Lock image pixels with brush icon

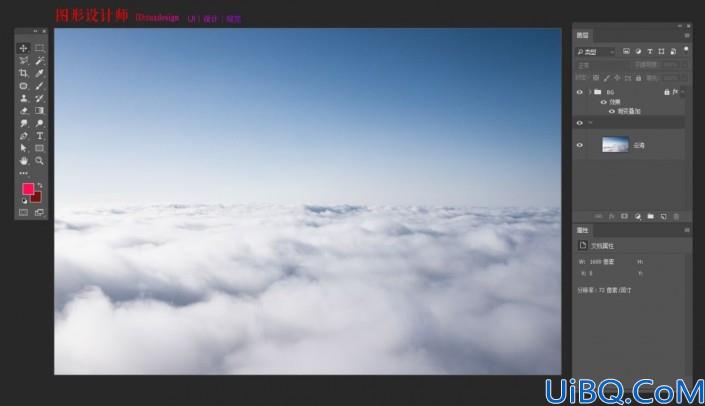tap(607, 78)
